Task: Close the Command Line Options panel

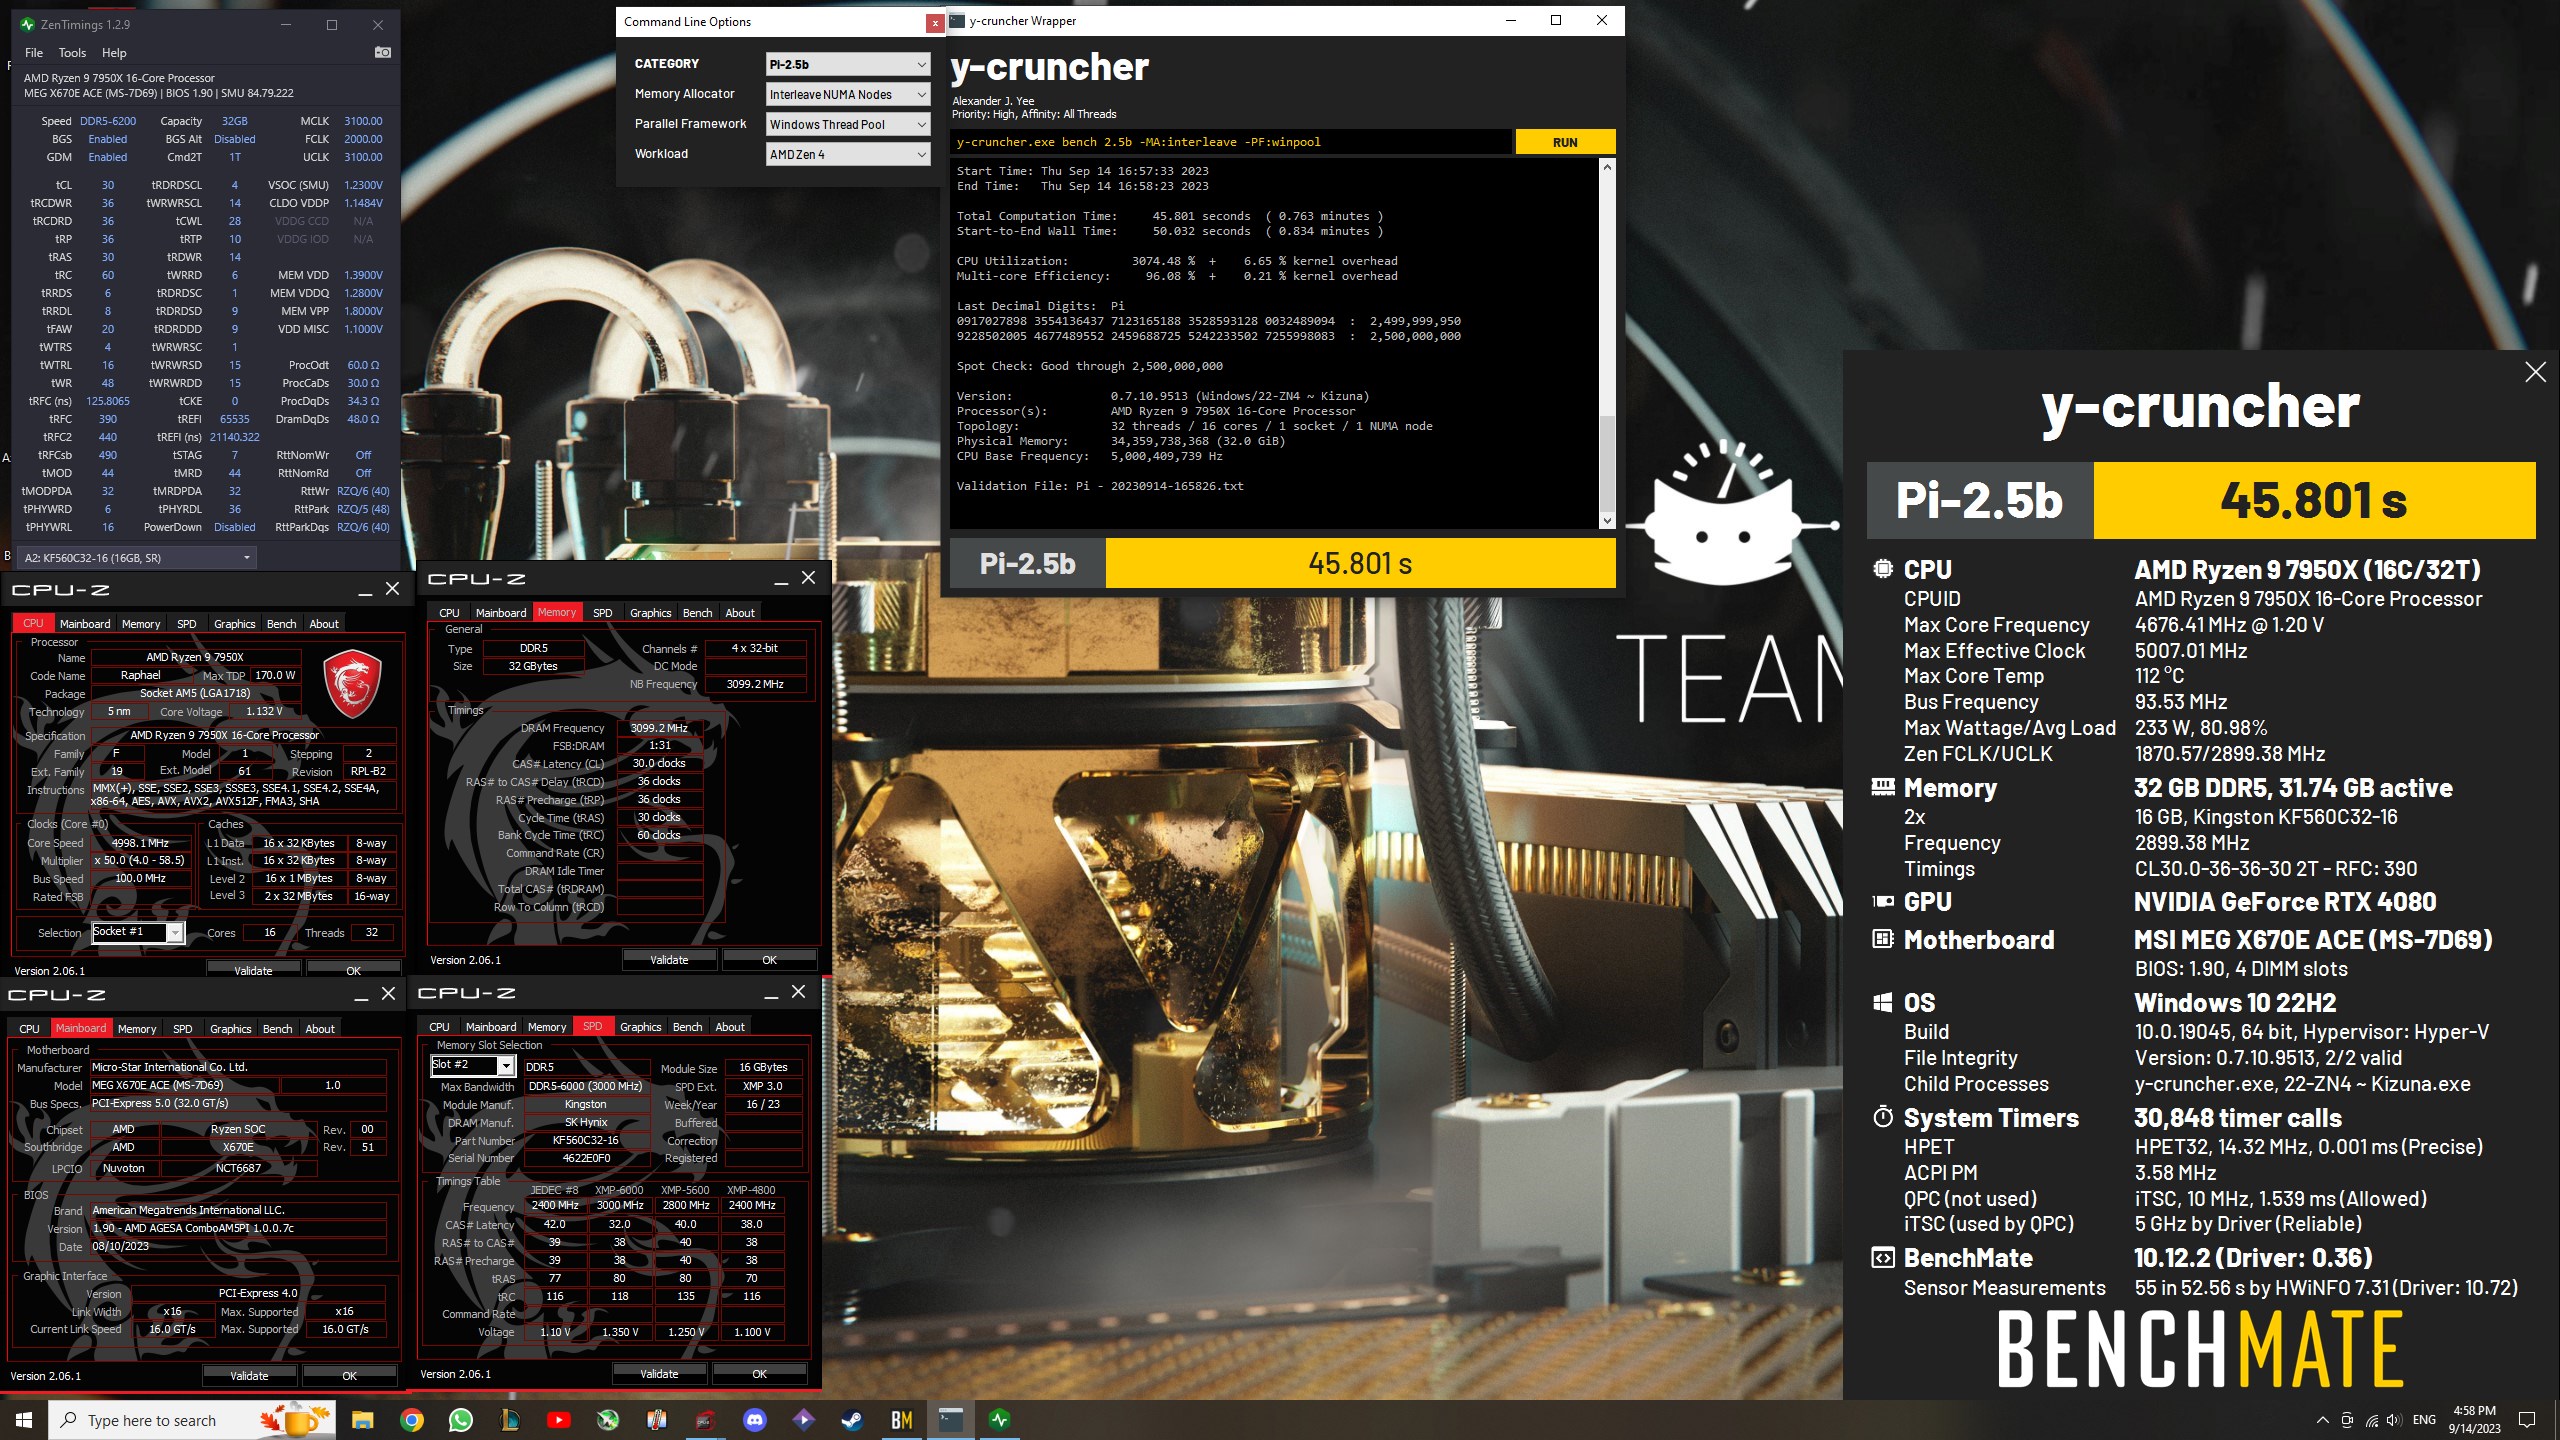Action: click(x=934, y=22)
